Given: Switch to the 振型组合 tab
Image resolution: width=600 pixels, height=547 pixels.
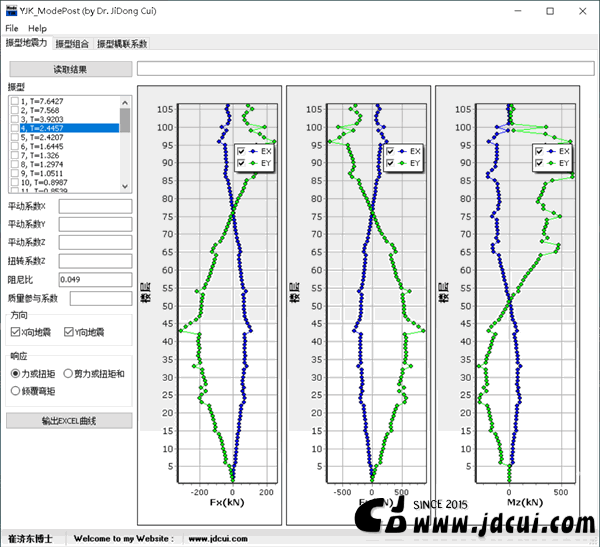Looking at the screenshot, I should (72, 44).
